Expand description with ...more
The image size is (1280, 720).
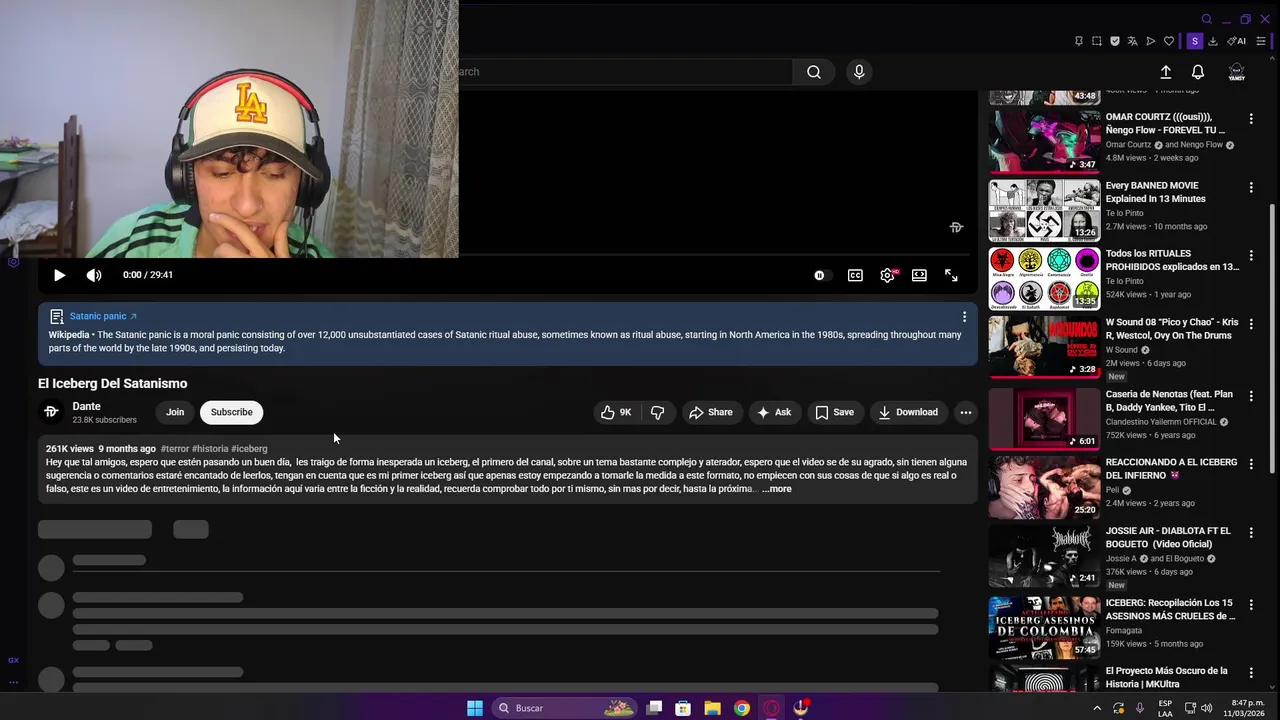point(776,489)
